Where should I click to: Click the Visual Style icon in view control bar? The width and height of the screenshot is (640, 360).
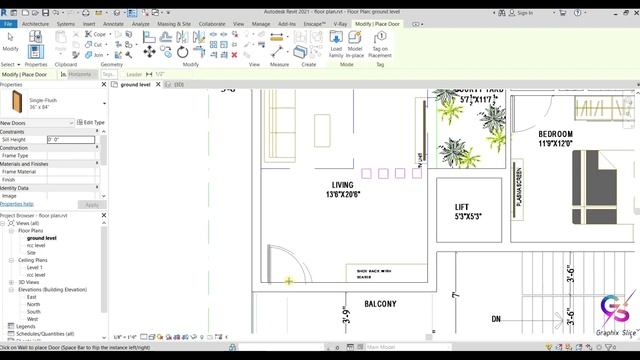[x=151, y=337]
